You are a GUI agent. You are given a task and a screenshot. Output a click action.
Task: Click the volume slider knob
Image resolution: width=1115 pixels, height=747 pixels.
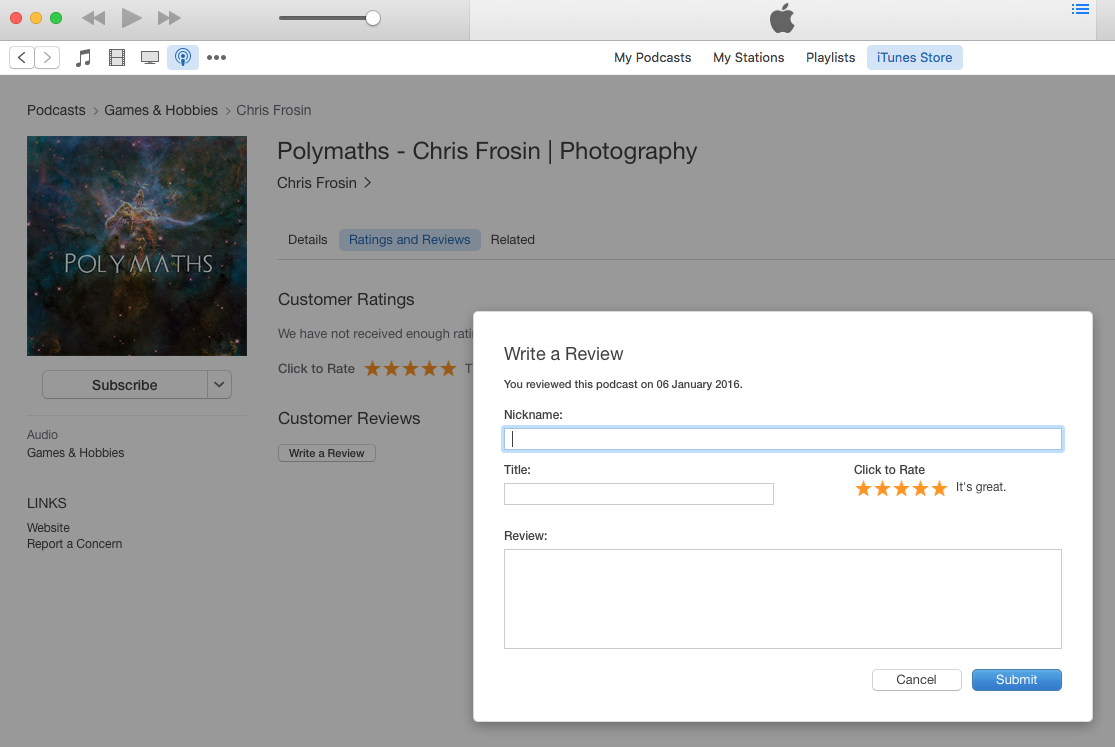point(373,18)
